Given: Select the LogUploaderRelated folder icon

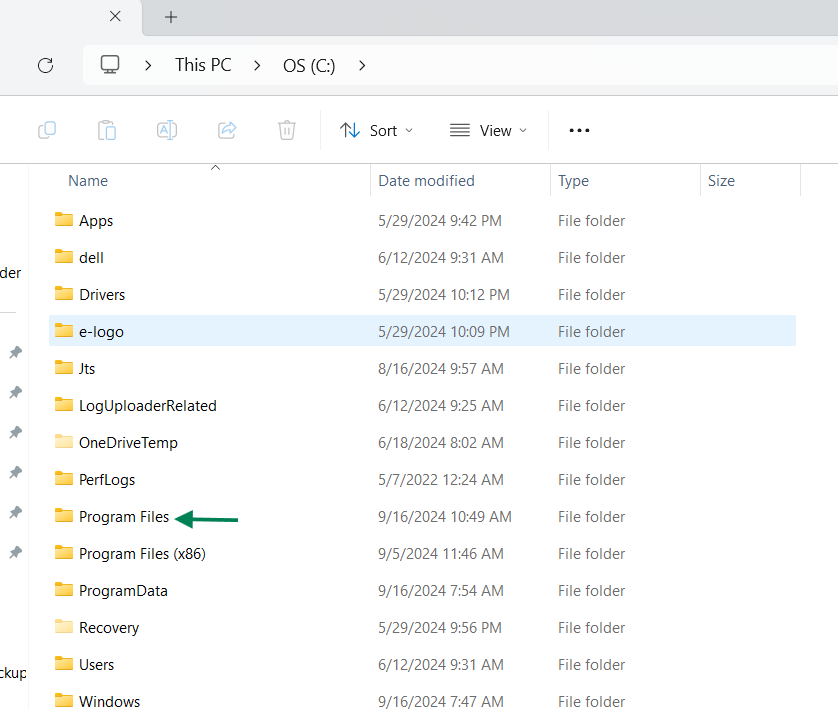Looking at the screenshot, I should [x=64, y=404].
